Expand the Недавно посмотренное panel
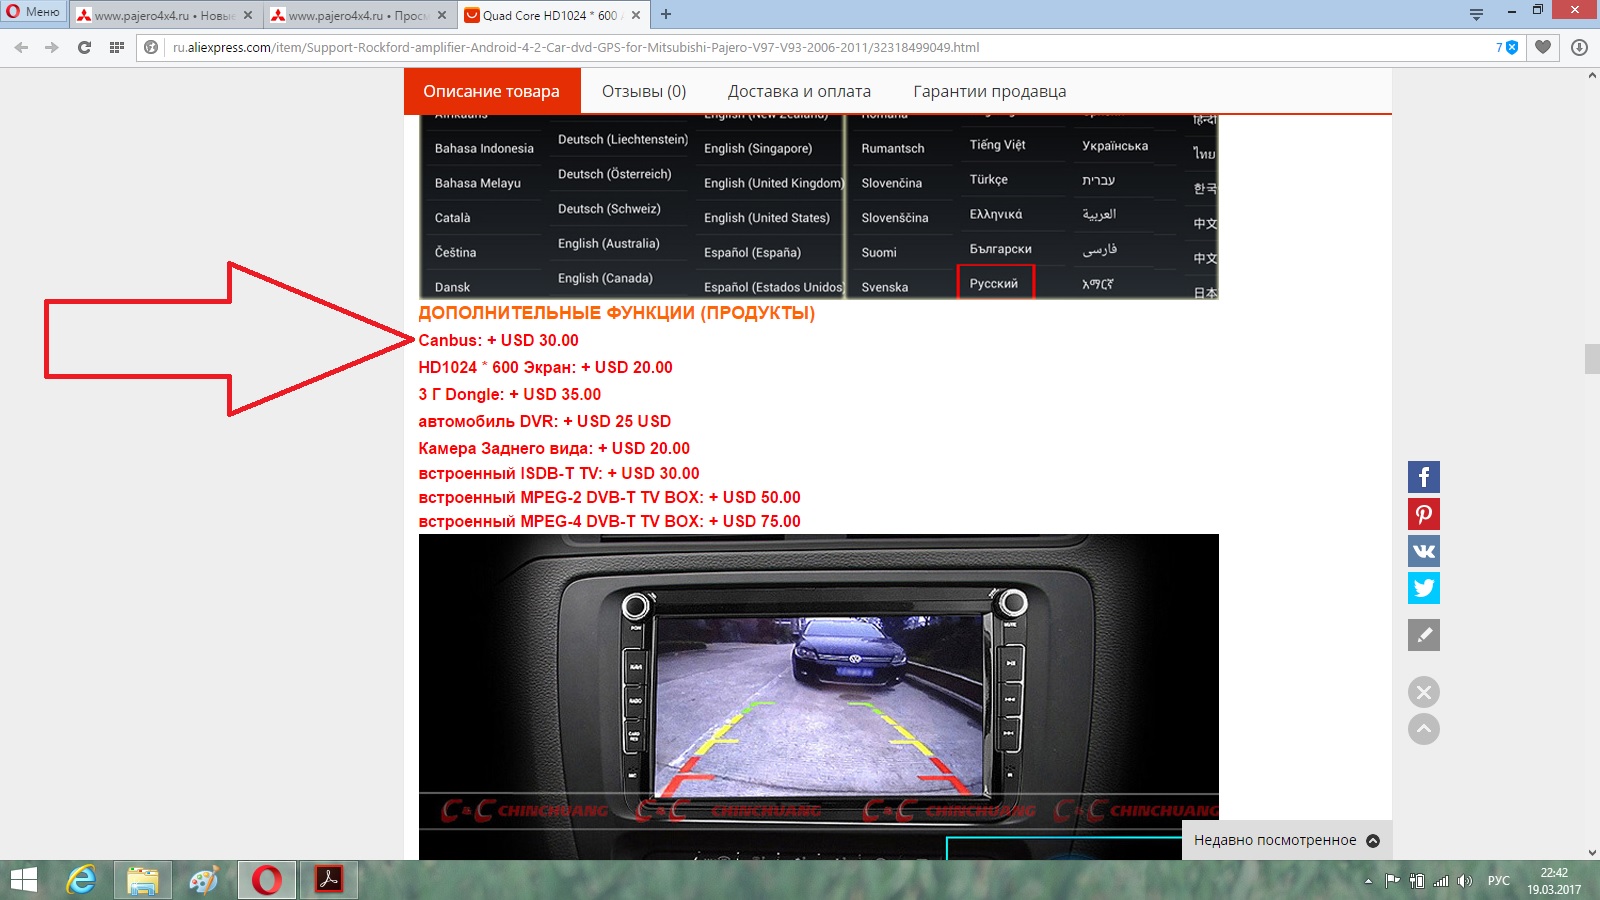Viewport: 1600px width, 900px height. tap(1286, 840)
